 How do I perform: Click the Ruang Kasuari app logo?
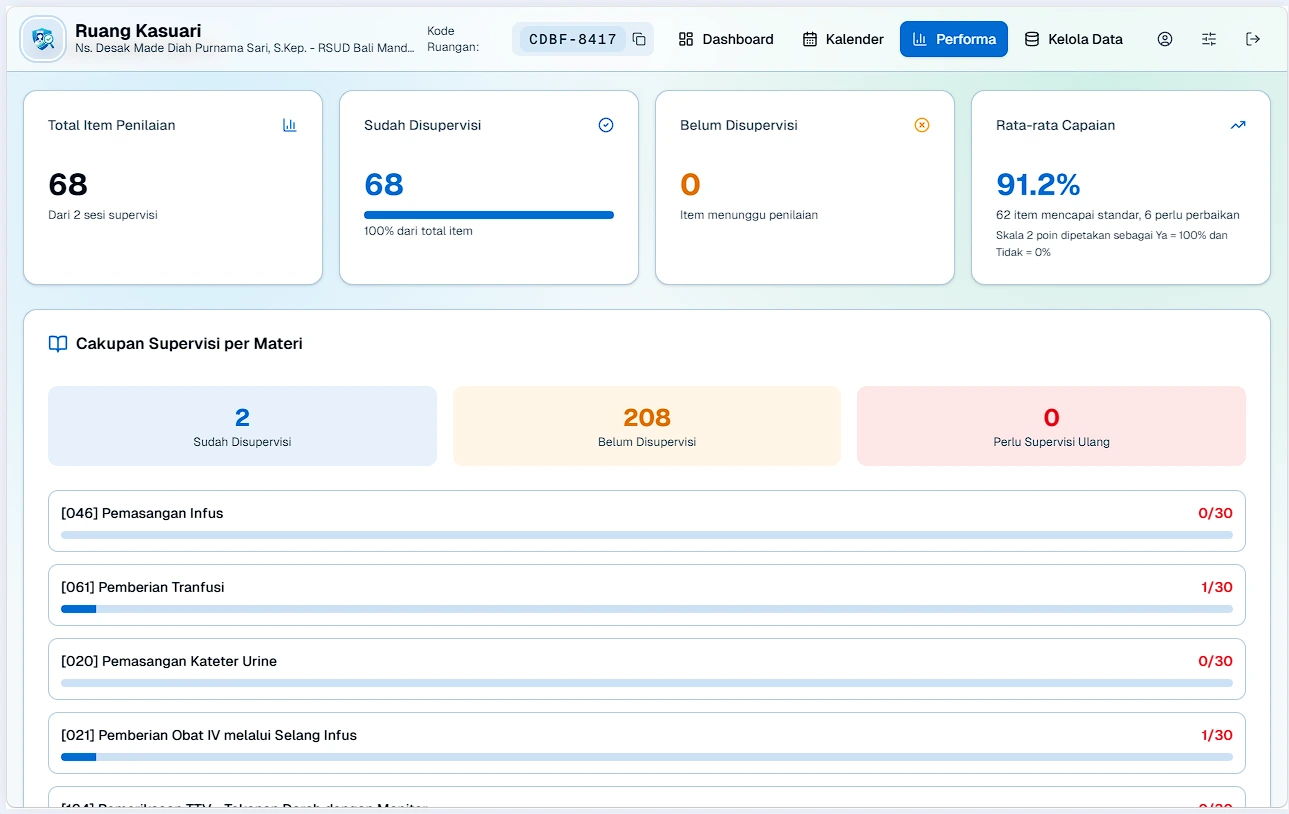(43, 39)
